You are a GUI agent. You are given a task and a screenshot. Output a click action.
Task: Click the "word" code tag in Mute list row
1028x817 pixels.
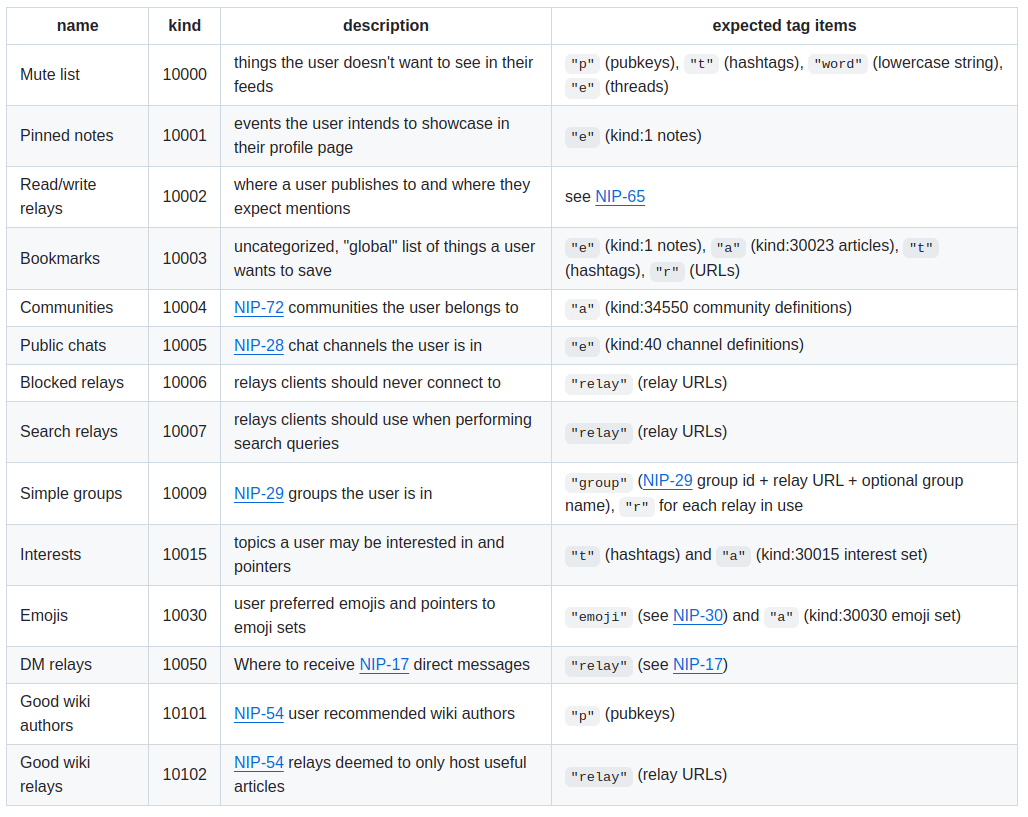pos(838,63)
